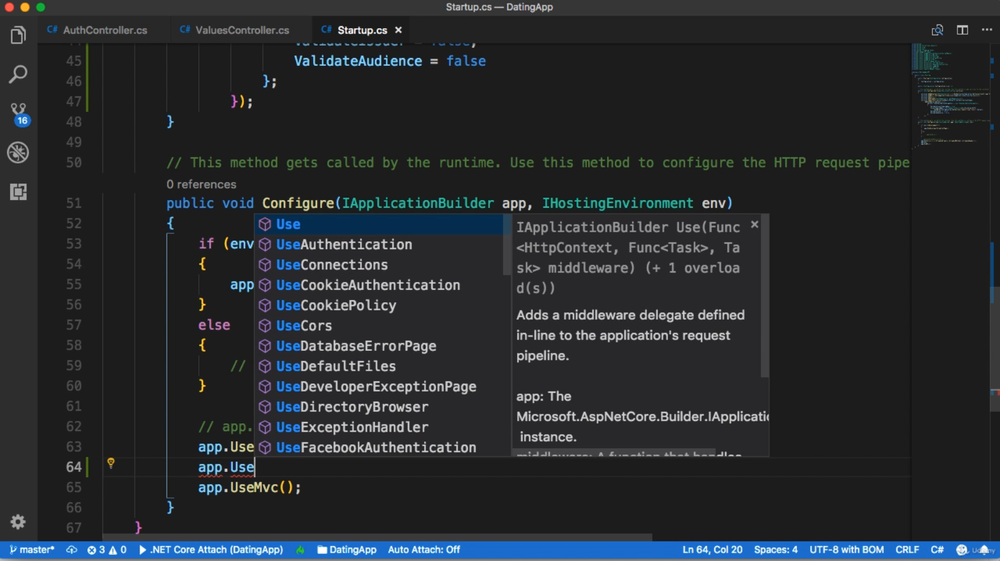
Task: Open the Search view in activity bar
Action: point(18,75)
